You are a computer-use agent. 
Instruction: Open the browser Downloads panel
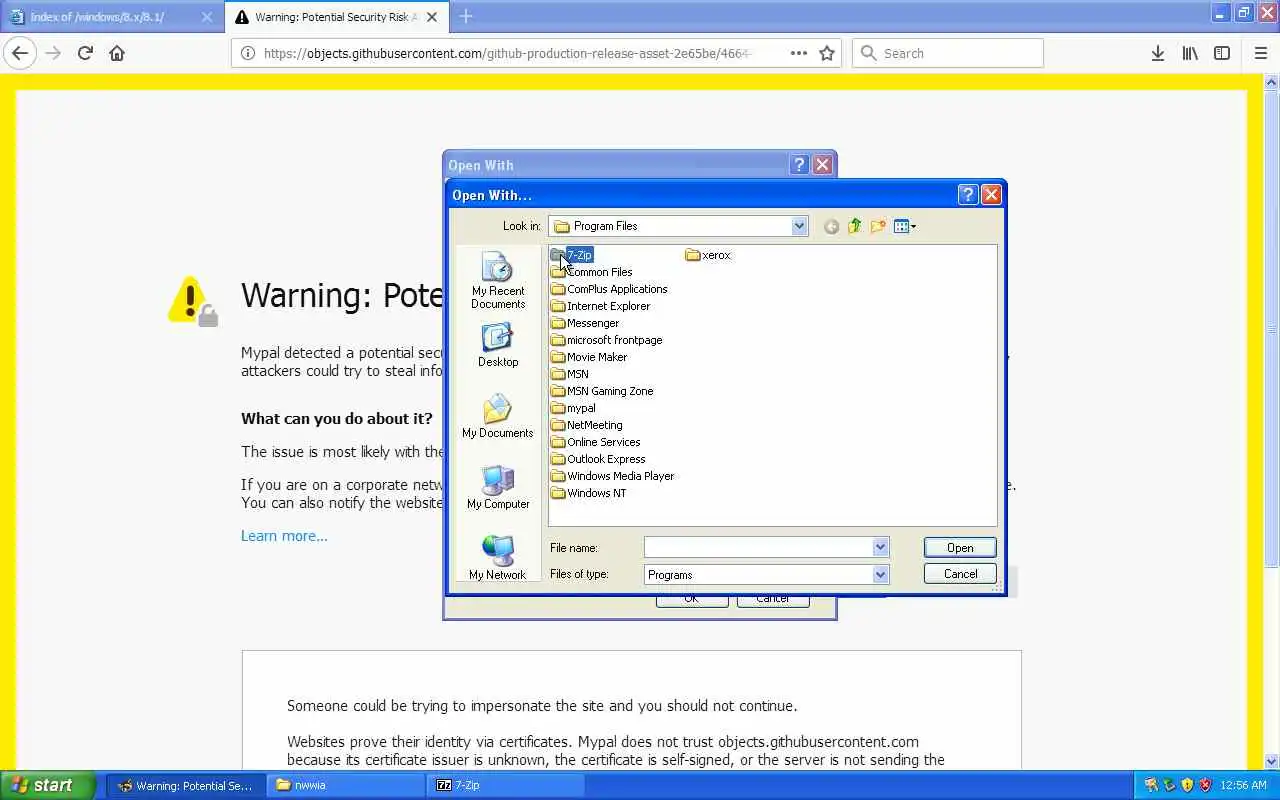pos(1157,53)
